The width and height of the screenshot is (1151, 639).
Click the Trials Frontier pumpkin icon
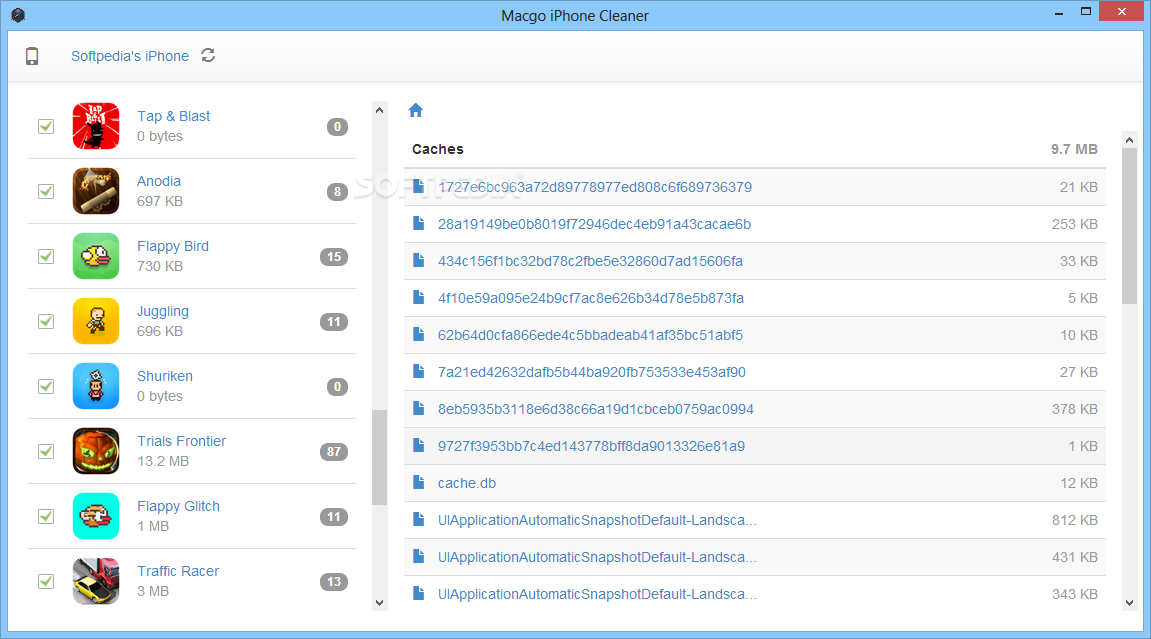point(96,451)
